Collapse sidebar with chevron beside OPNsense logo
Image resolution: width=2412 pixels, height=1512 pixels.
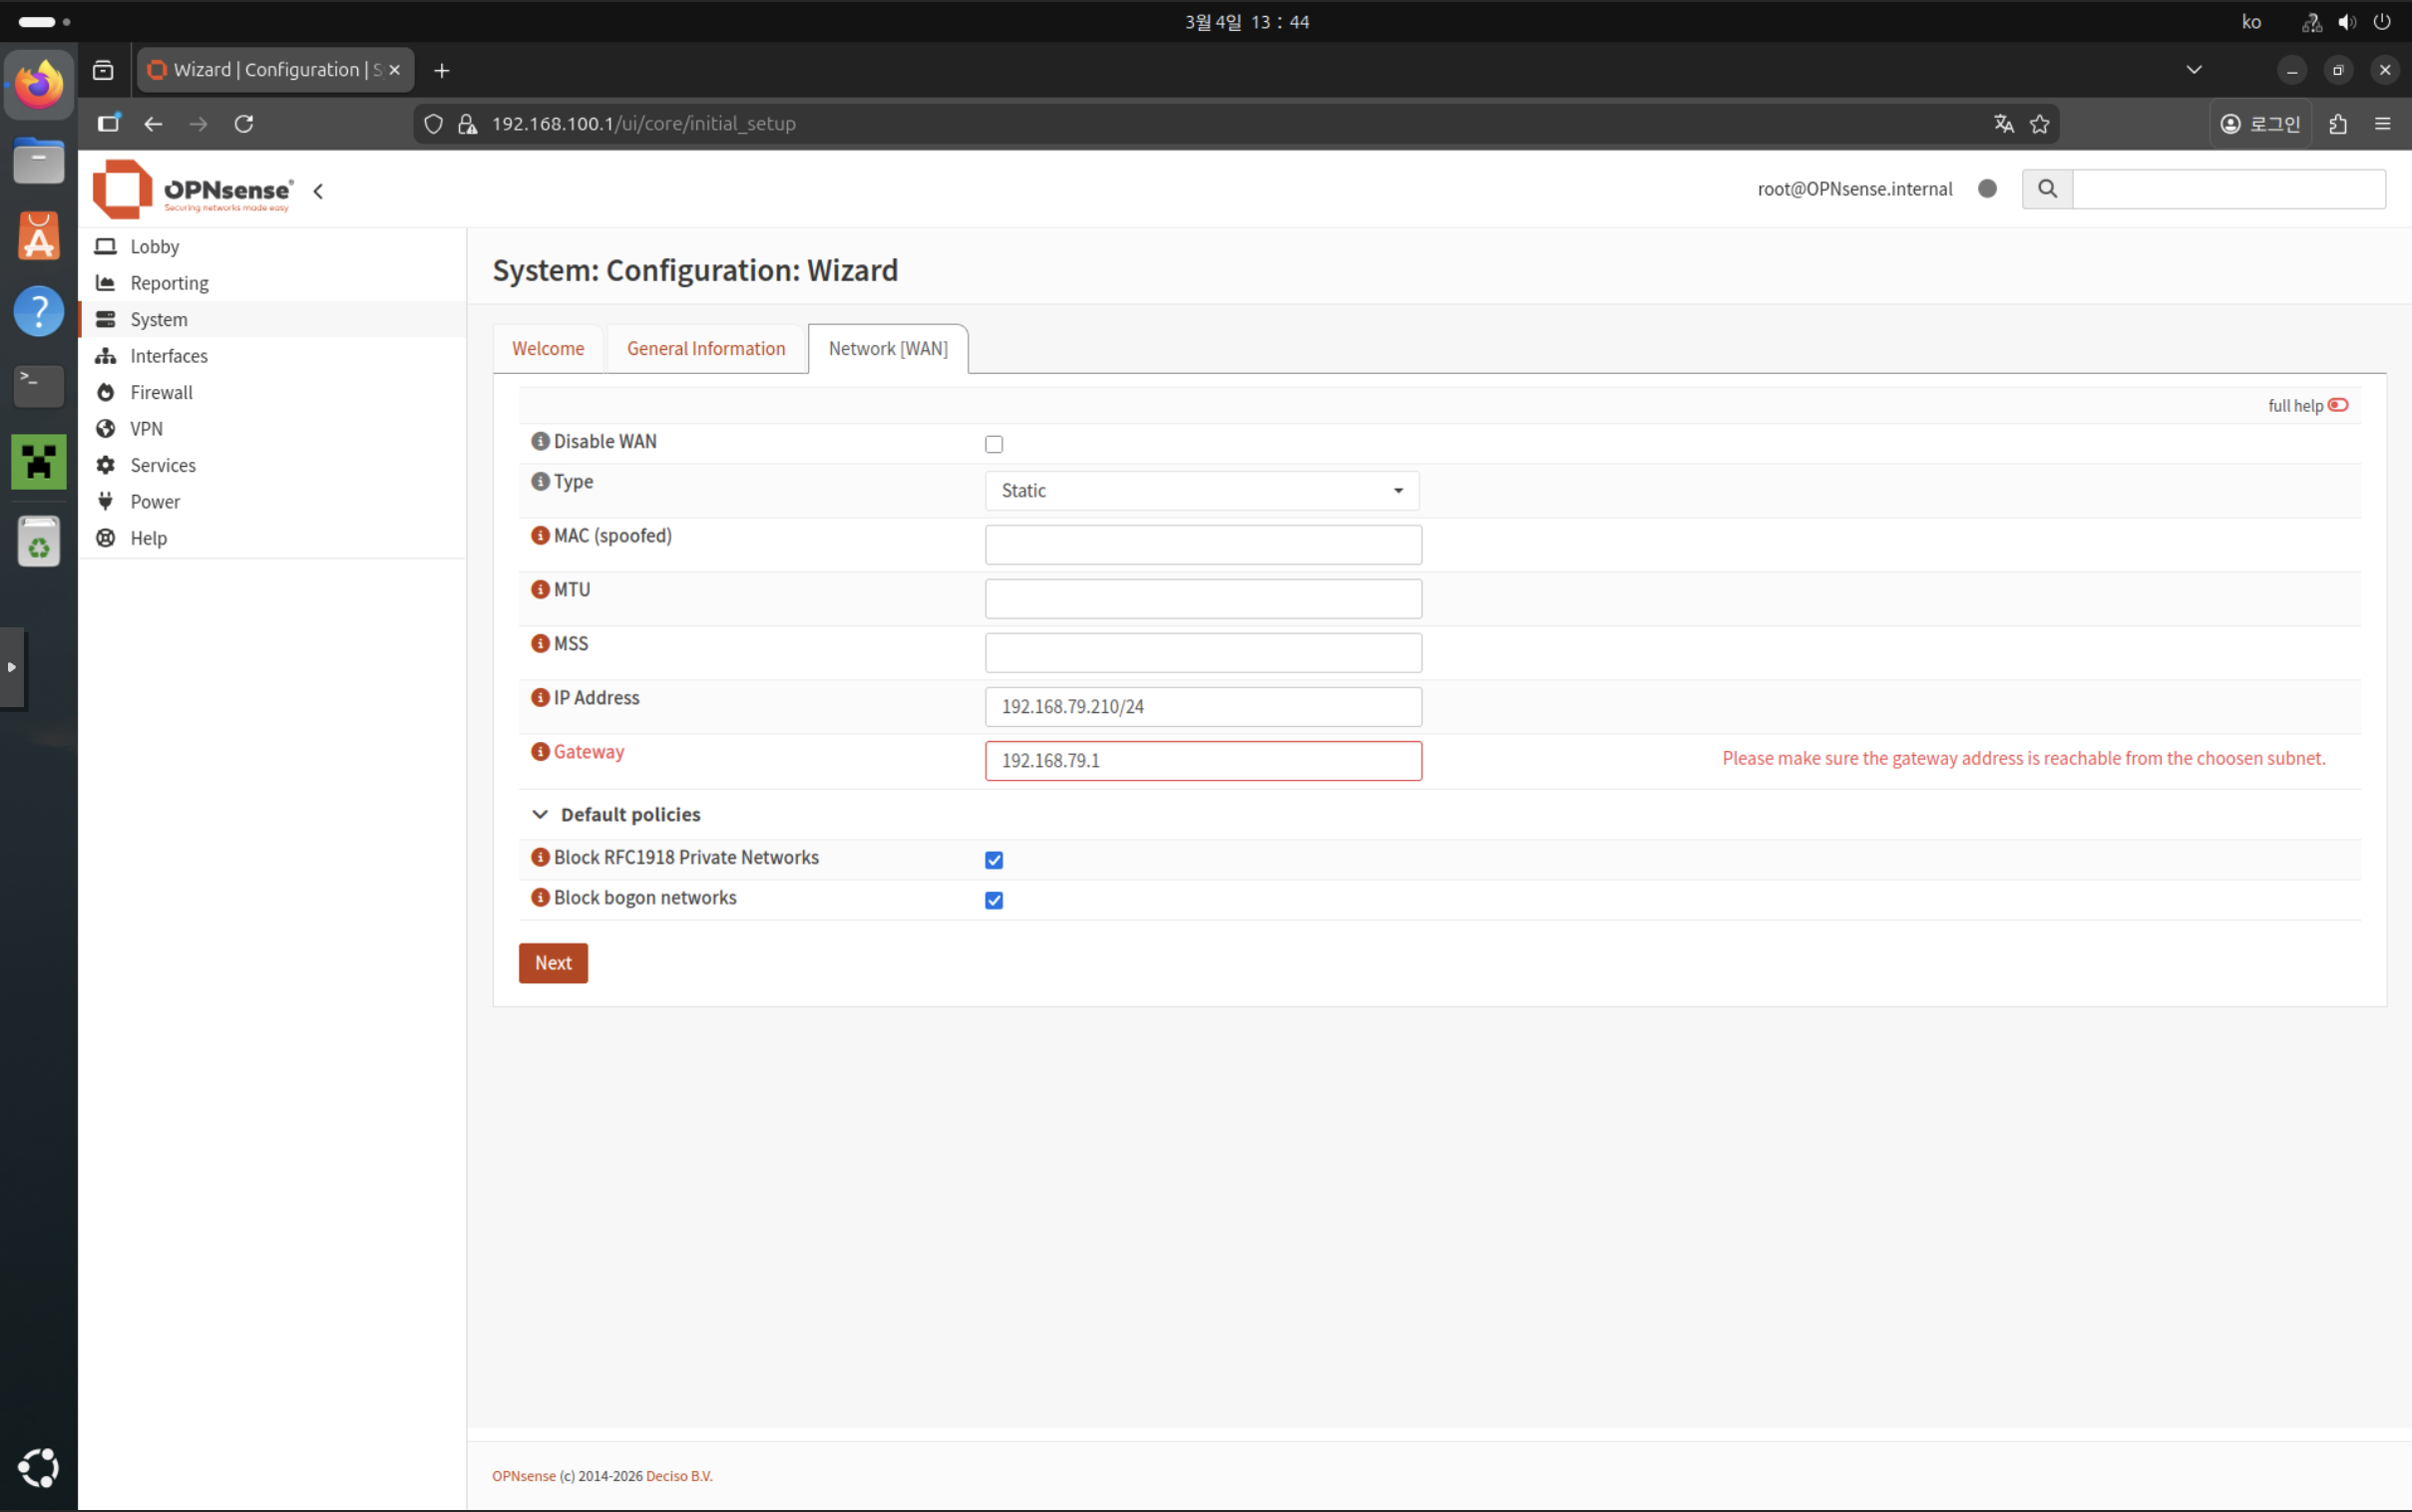pyautogui.click(x=318, y=191)
